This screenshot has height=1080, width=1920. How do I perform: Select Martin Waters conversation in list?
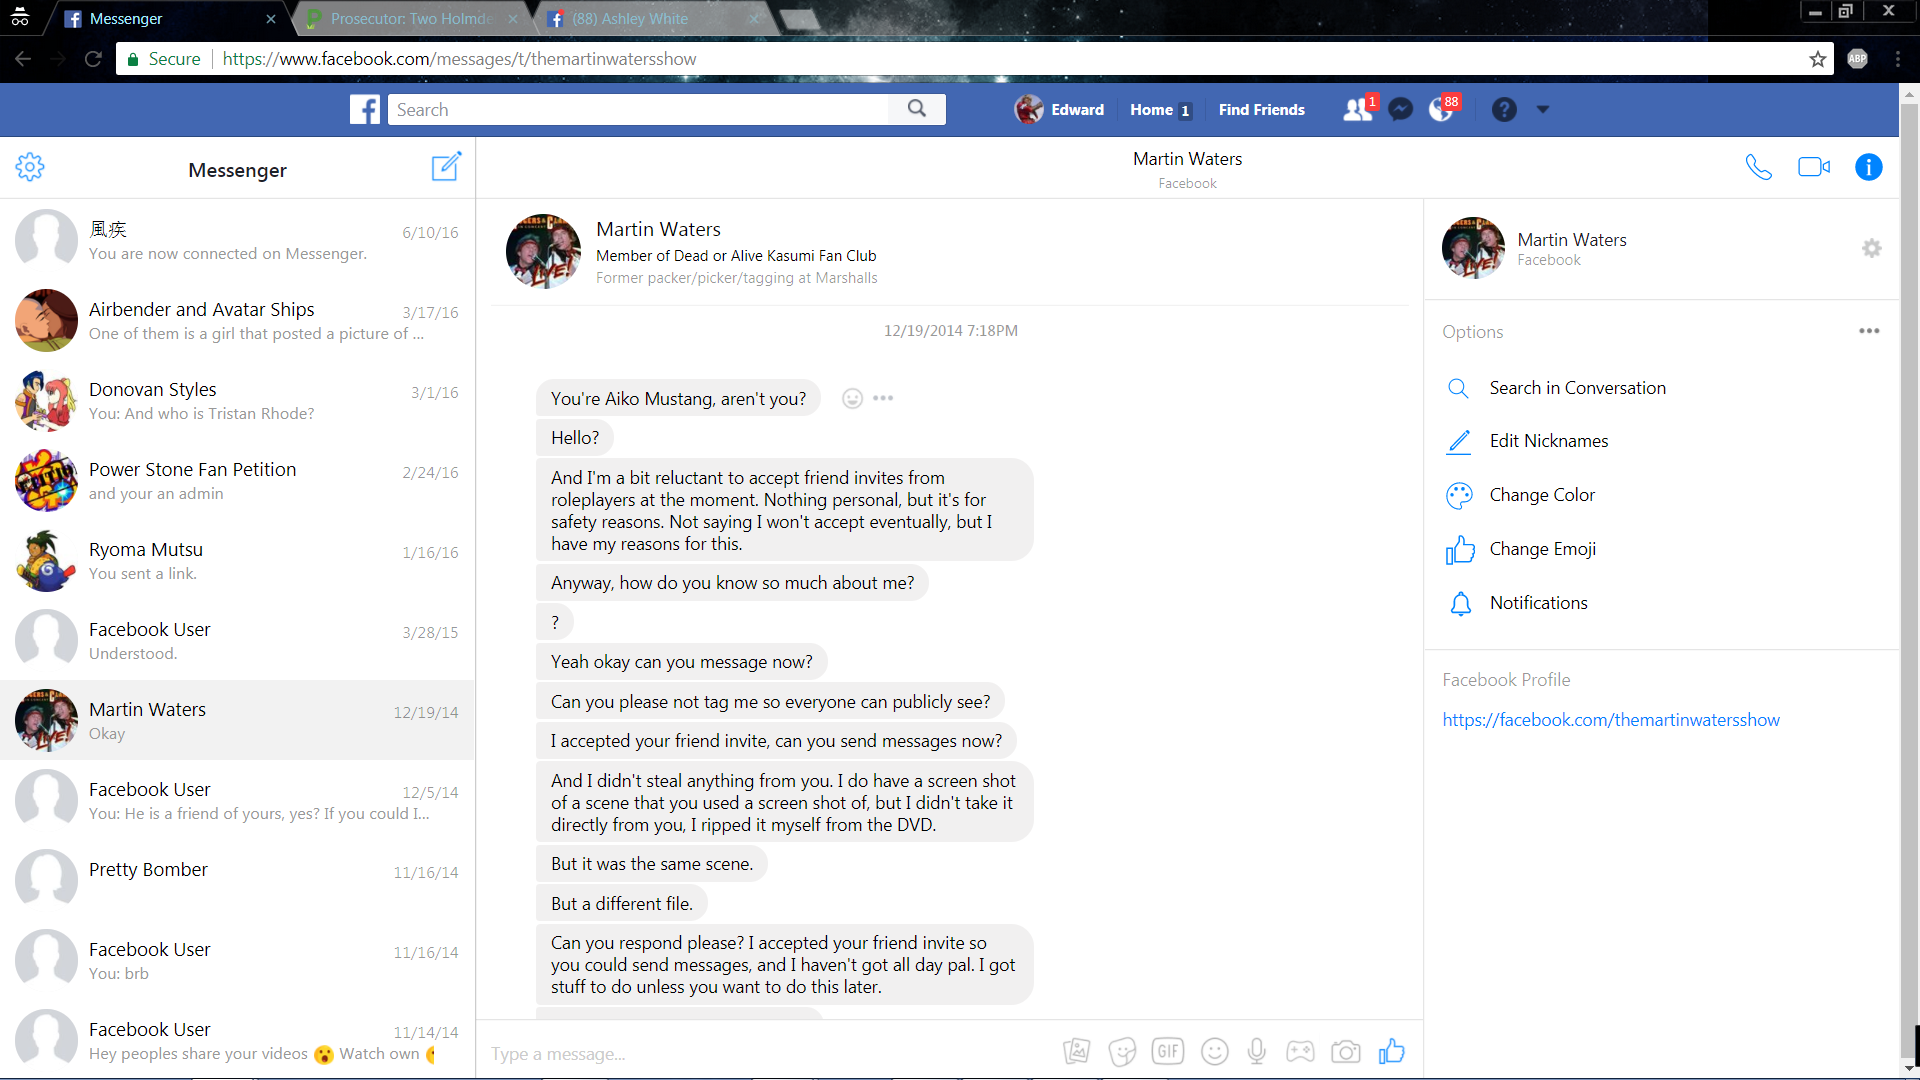click(x=237, y=721)
